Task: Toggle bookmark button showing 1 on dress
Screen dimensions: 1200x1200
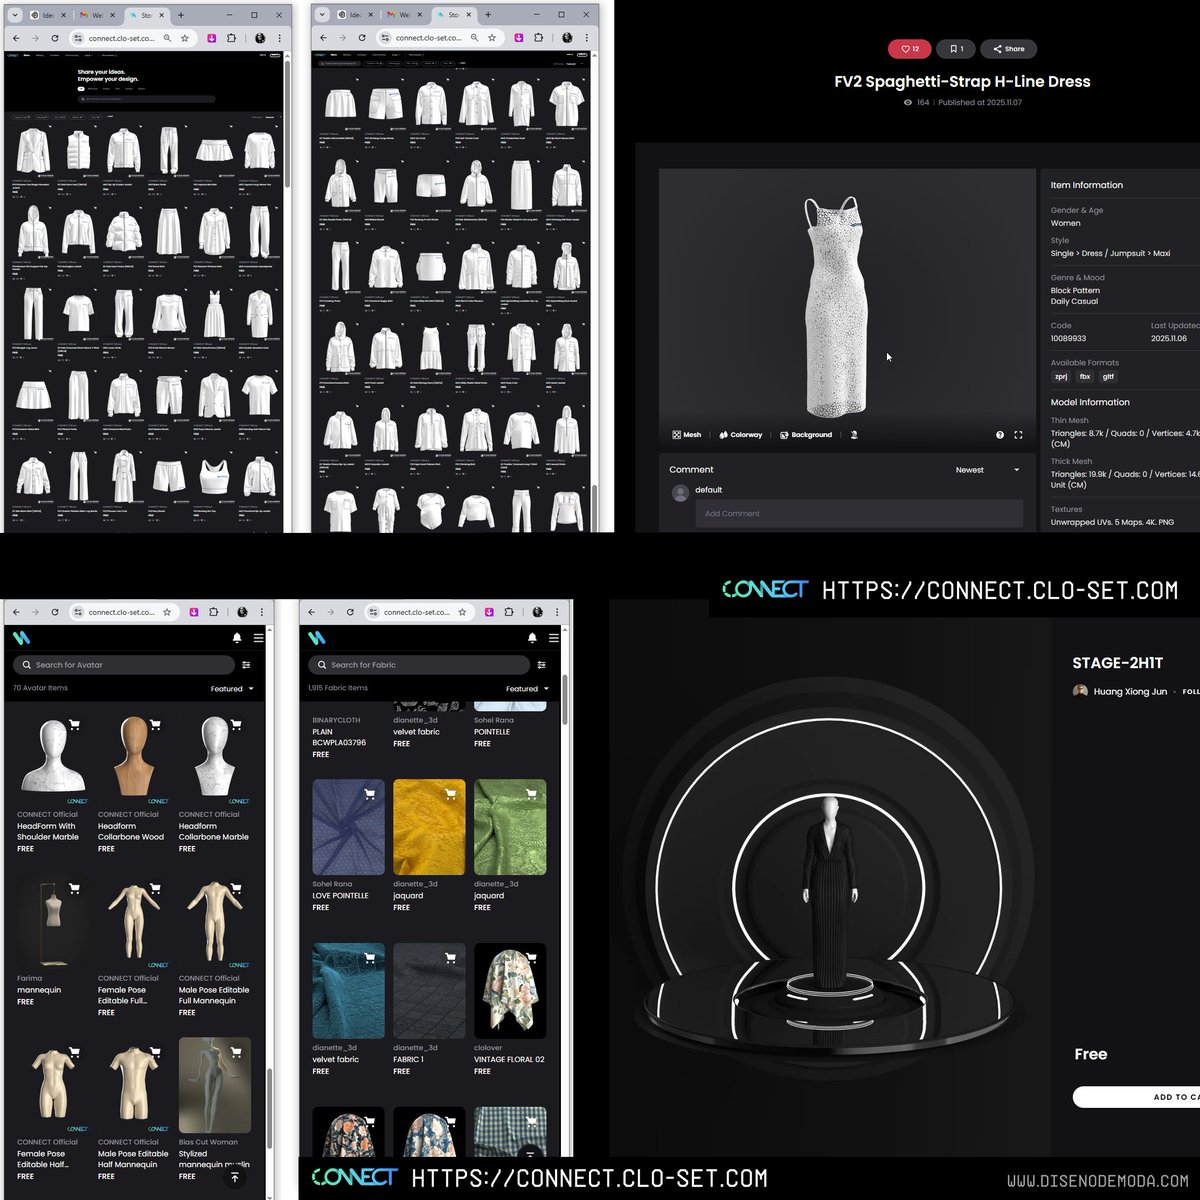Action: coord(956,49)
